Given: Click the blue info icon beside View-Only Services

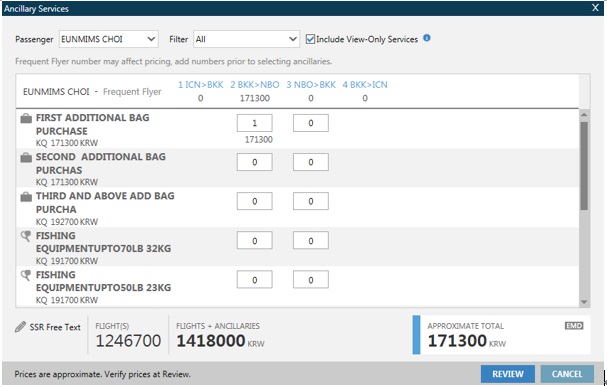Looking at the screenshot, I should pyautogui.click(x=427, y=38).
